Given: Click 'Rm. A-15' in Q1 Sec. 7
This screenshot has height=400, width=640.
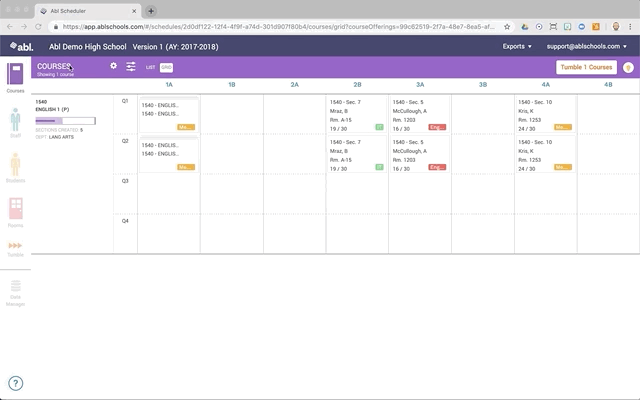Looking at the screenshot, I should (340, 120).
